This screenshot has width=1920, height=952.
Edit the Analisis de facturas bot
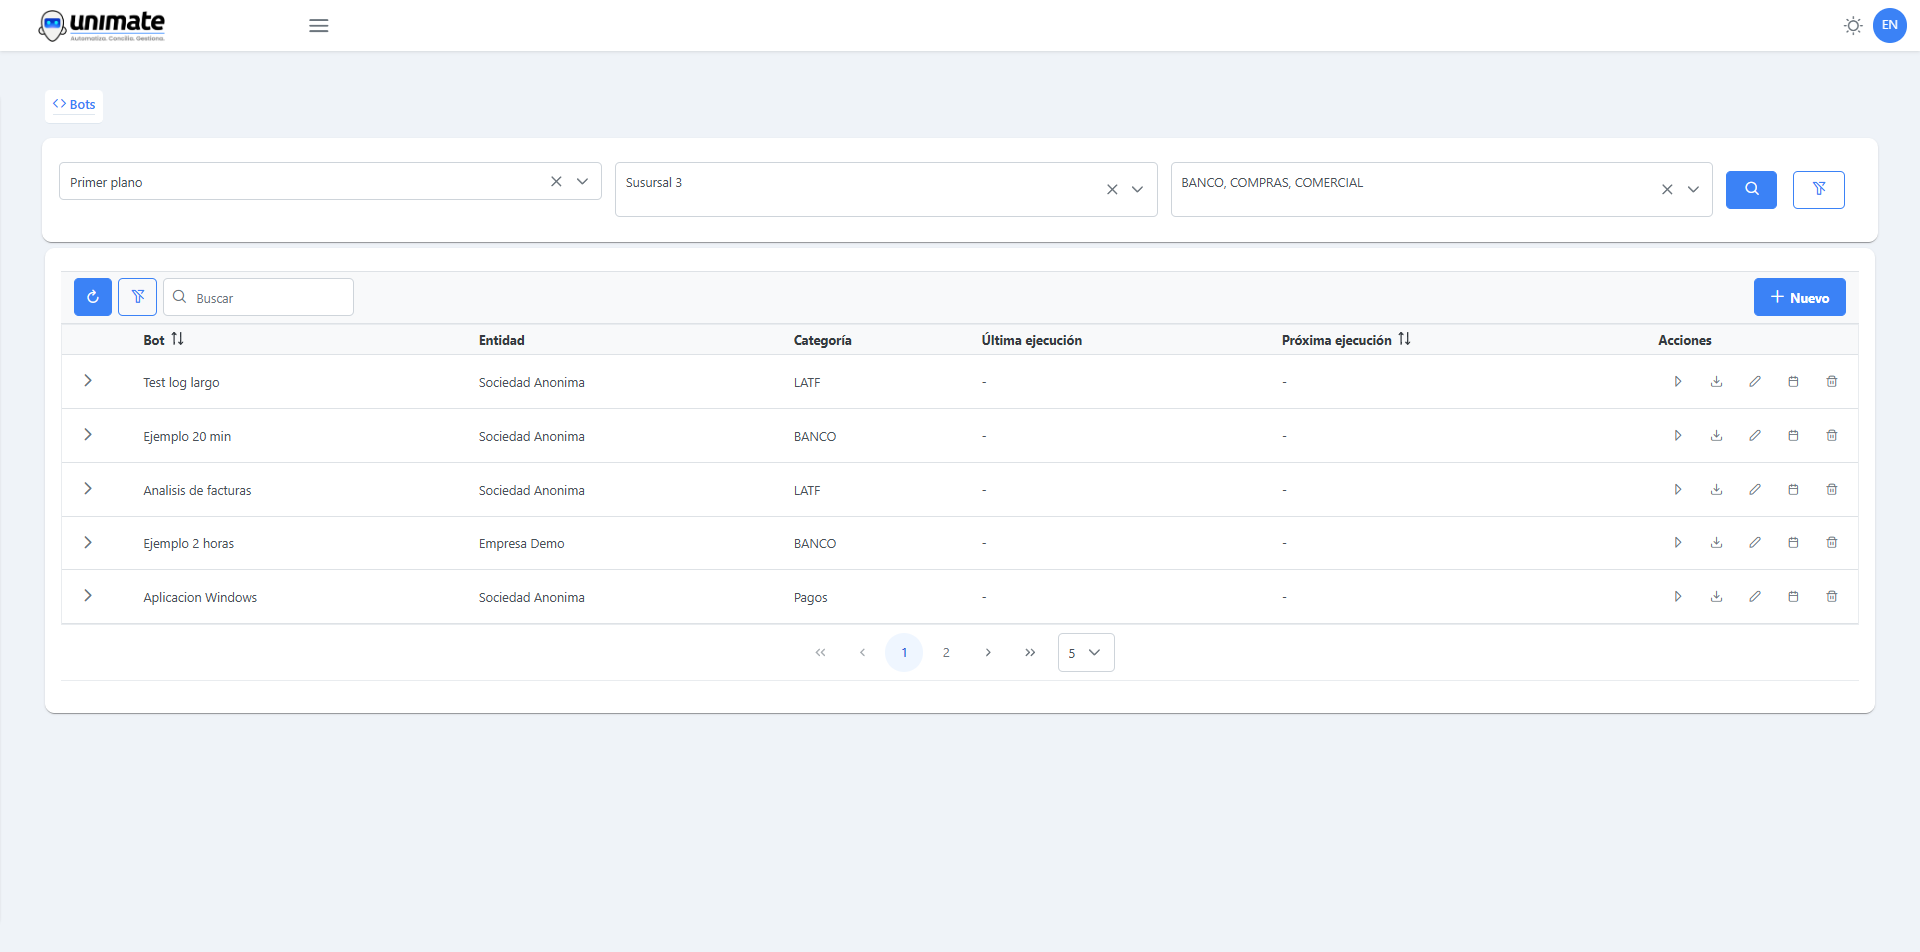pos(1755,490)
